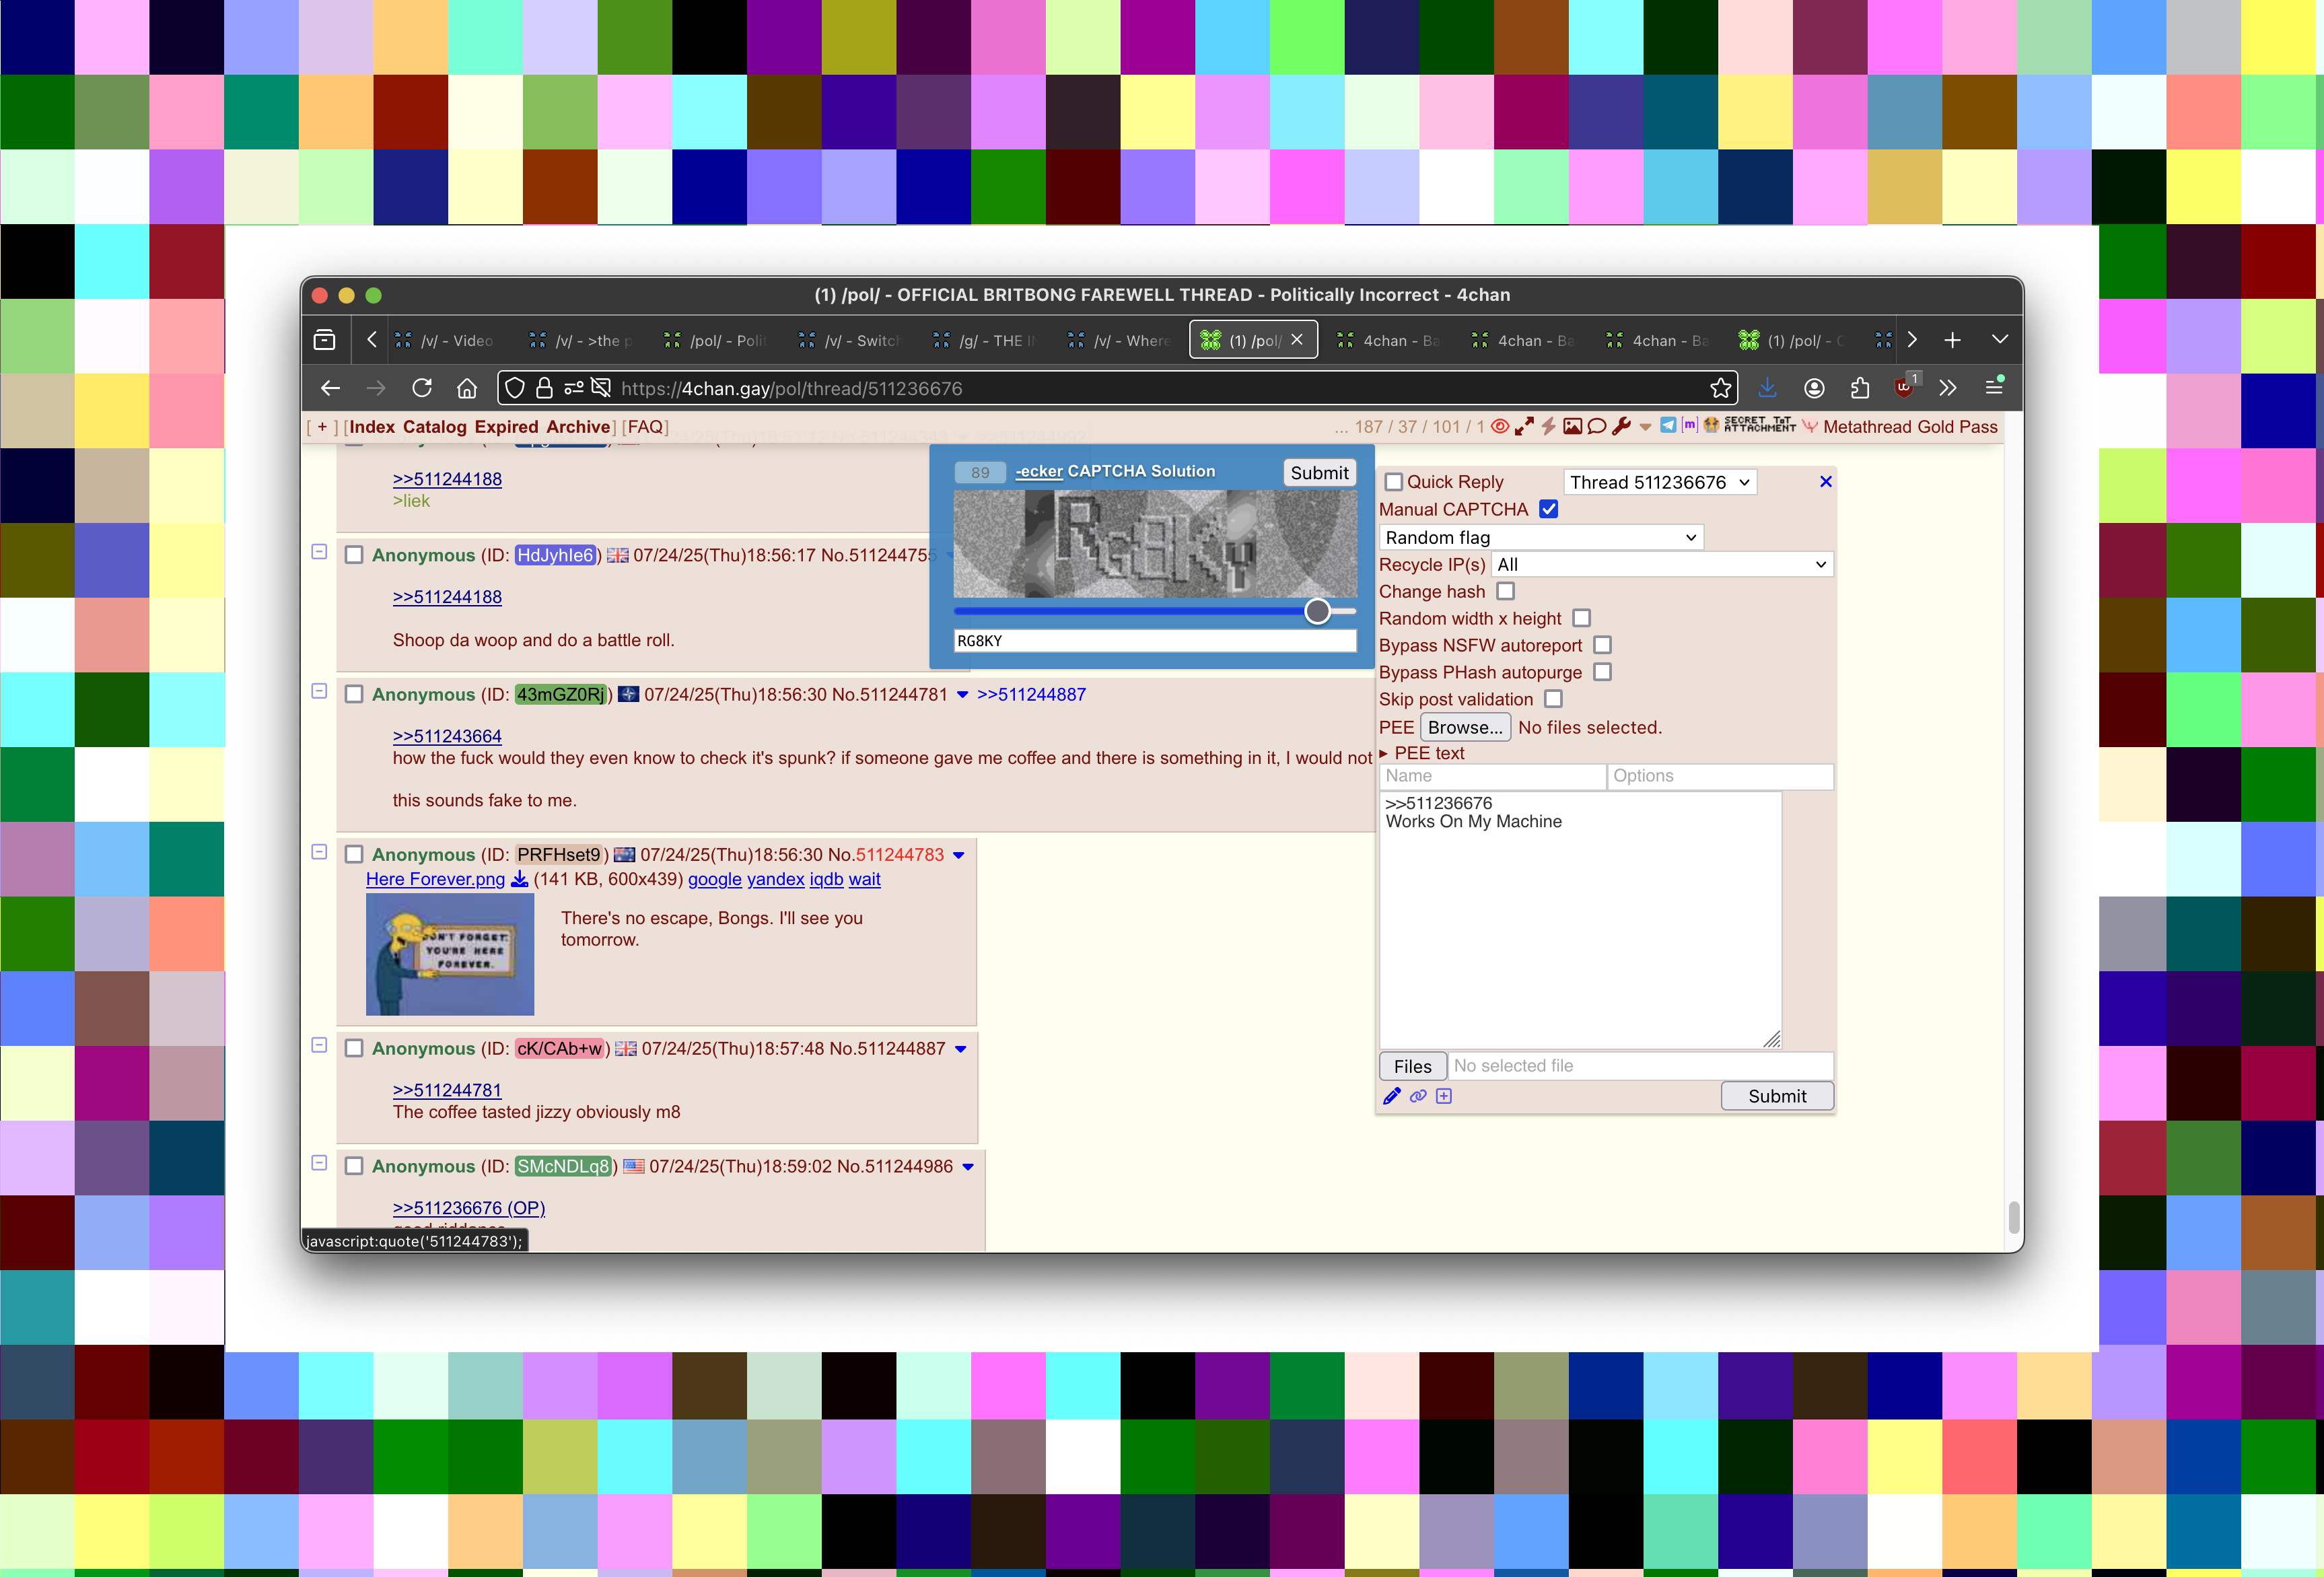Open the FAQ navigation link
Viewport: 2324px width, 1577px height.
pyautogui.click(x=645, y=427)
